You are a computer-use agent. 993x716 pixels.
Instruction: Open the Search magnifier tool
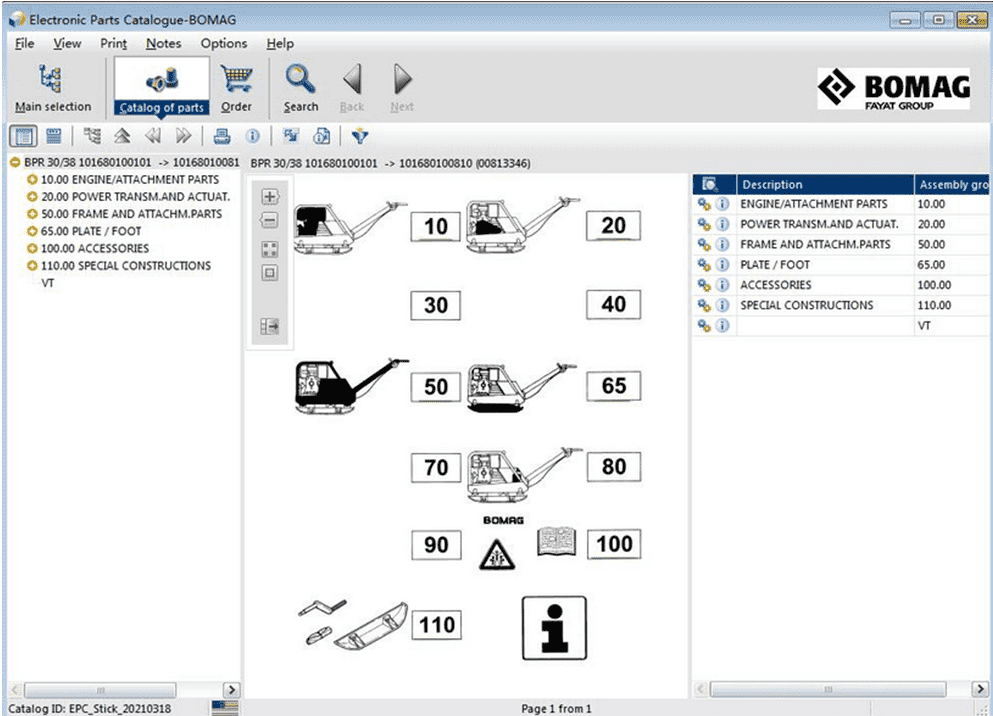click(x=300, y=88)
